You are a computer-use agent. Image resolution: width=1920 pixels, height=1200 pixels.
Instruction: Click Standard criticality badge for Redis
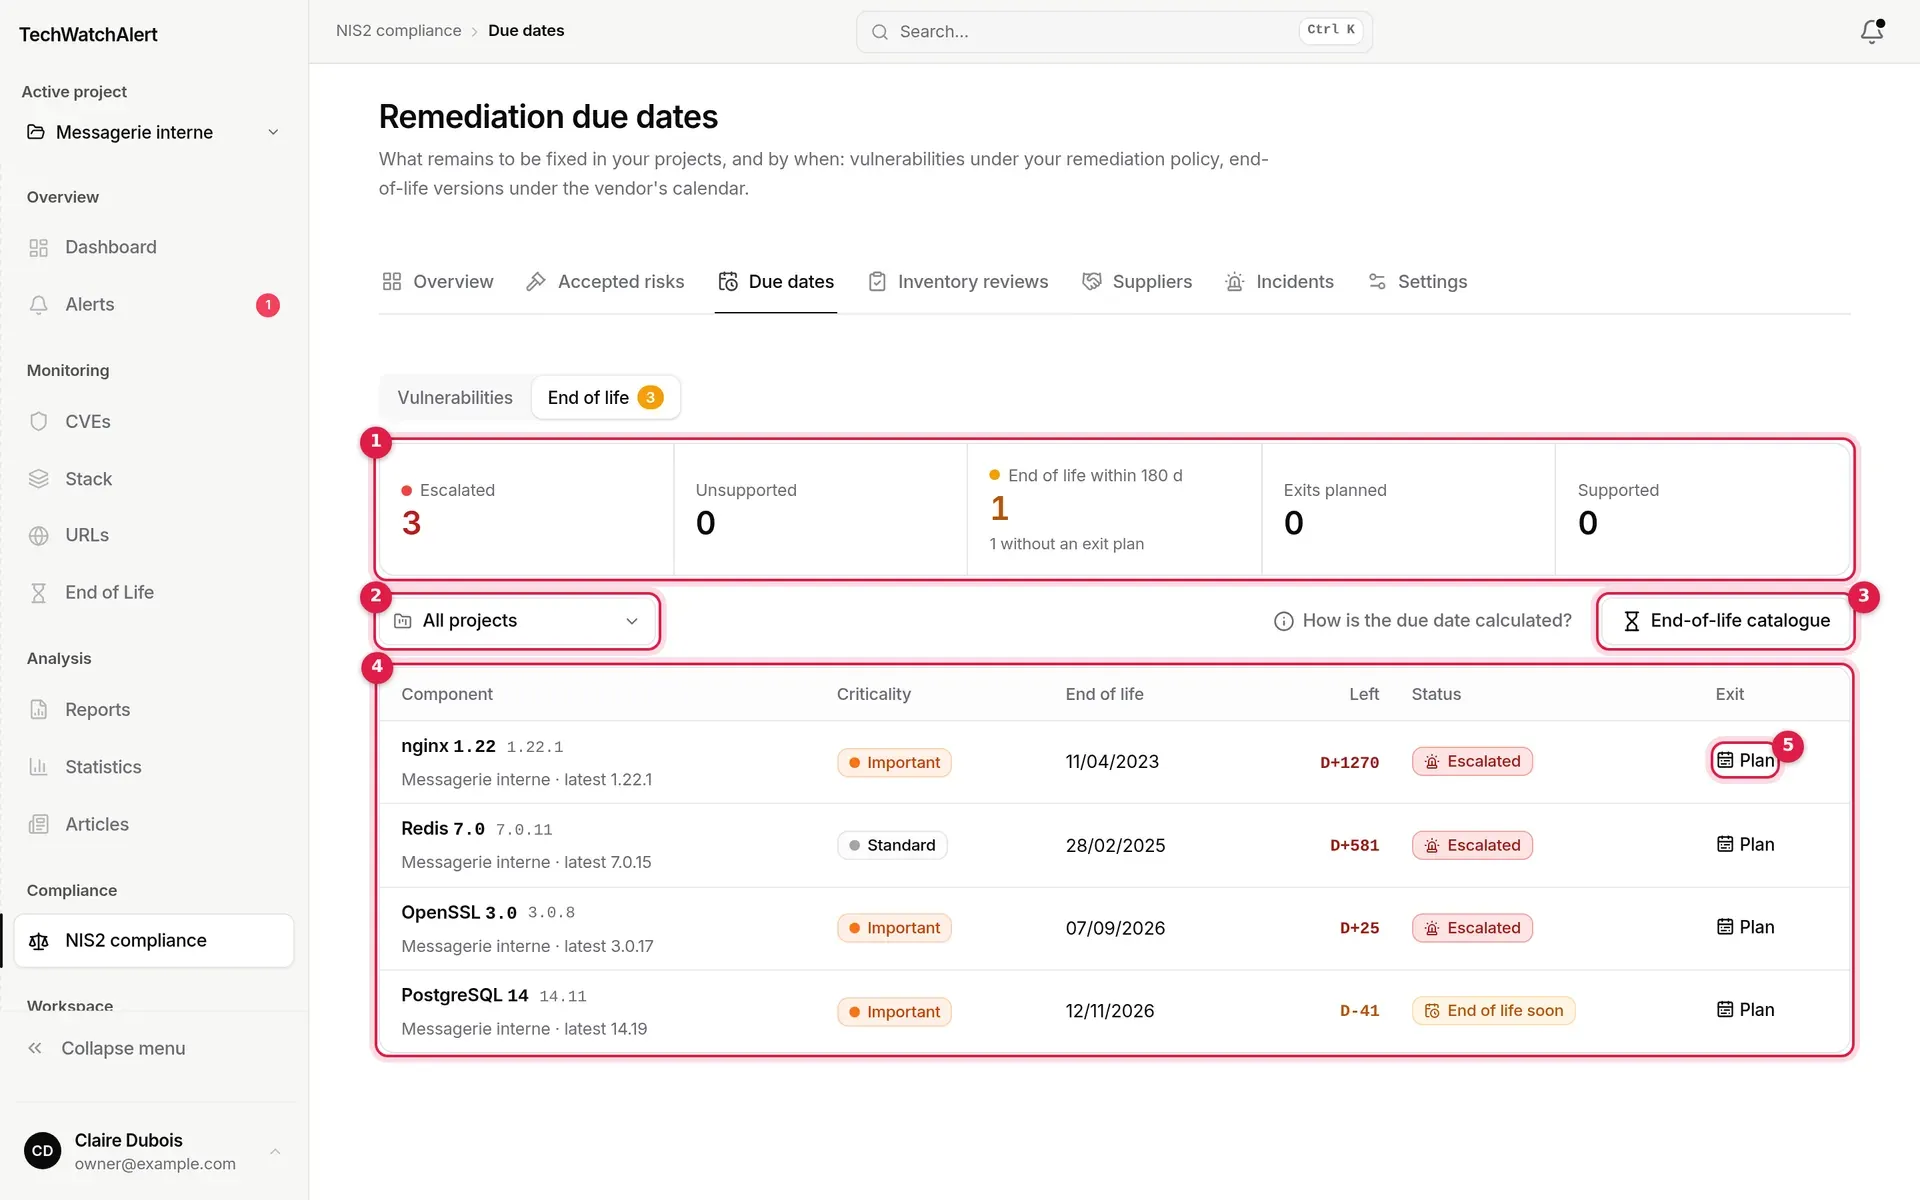(x=892, y=845)
